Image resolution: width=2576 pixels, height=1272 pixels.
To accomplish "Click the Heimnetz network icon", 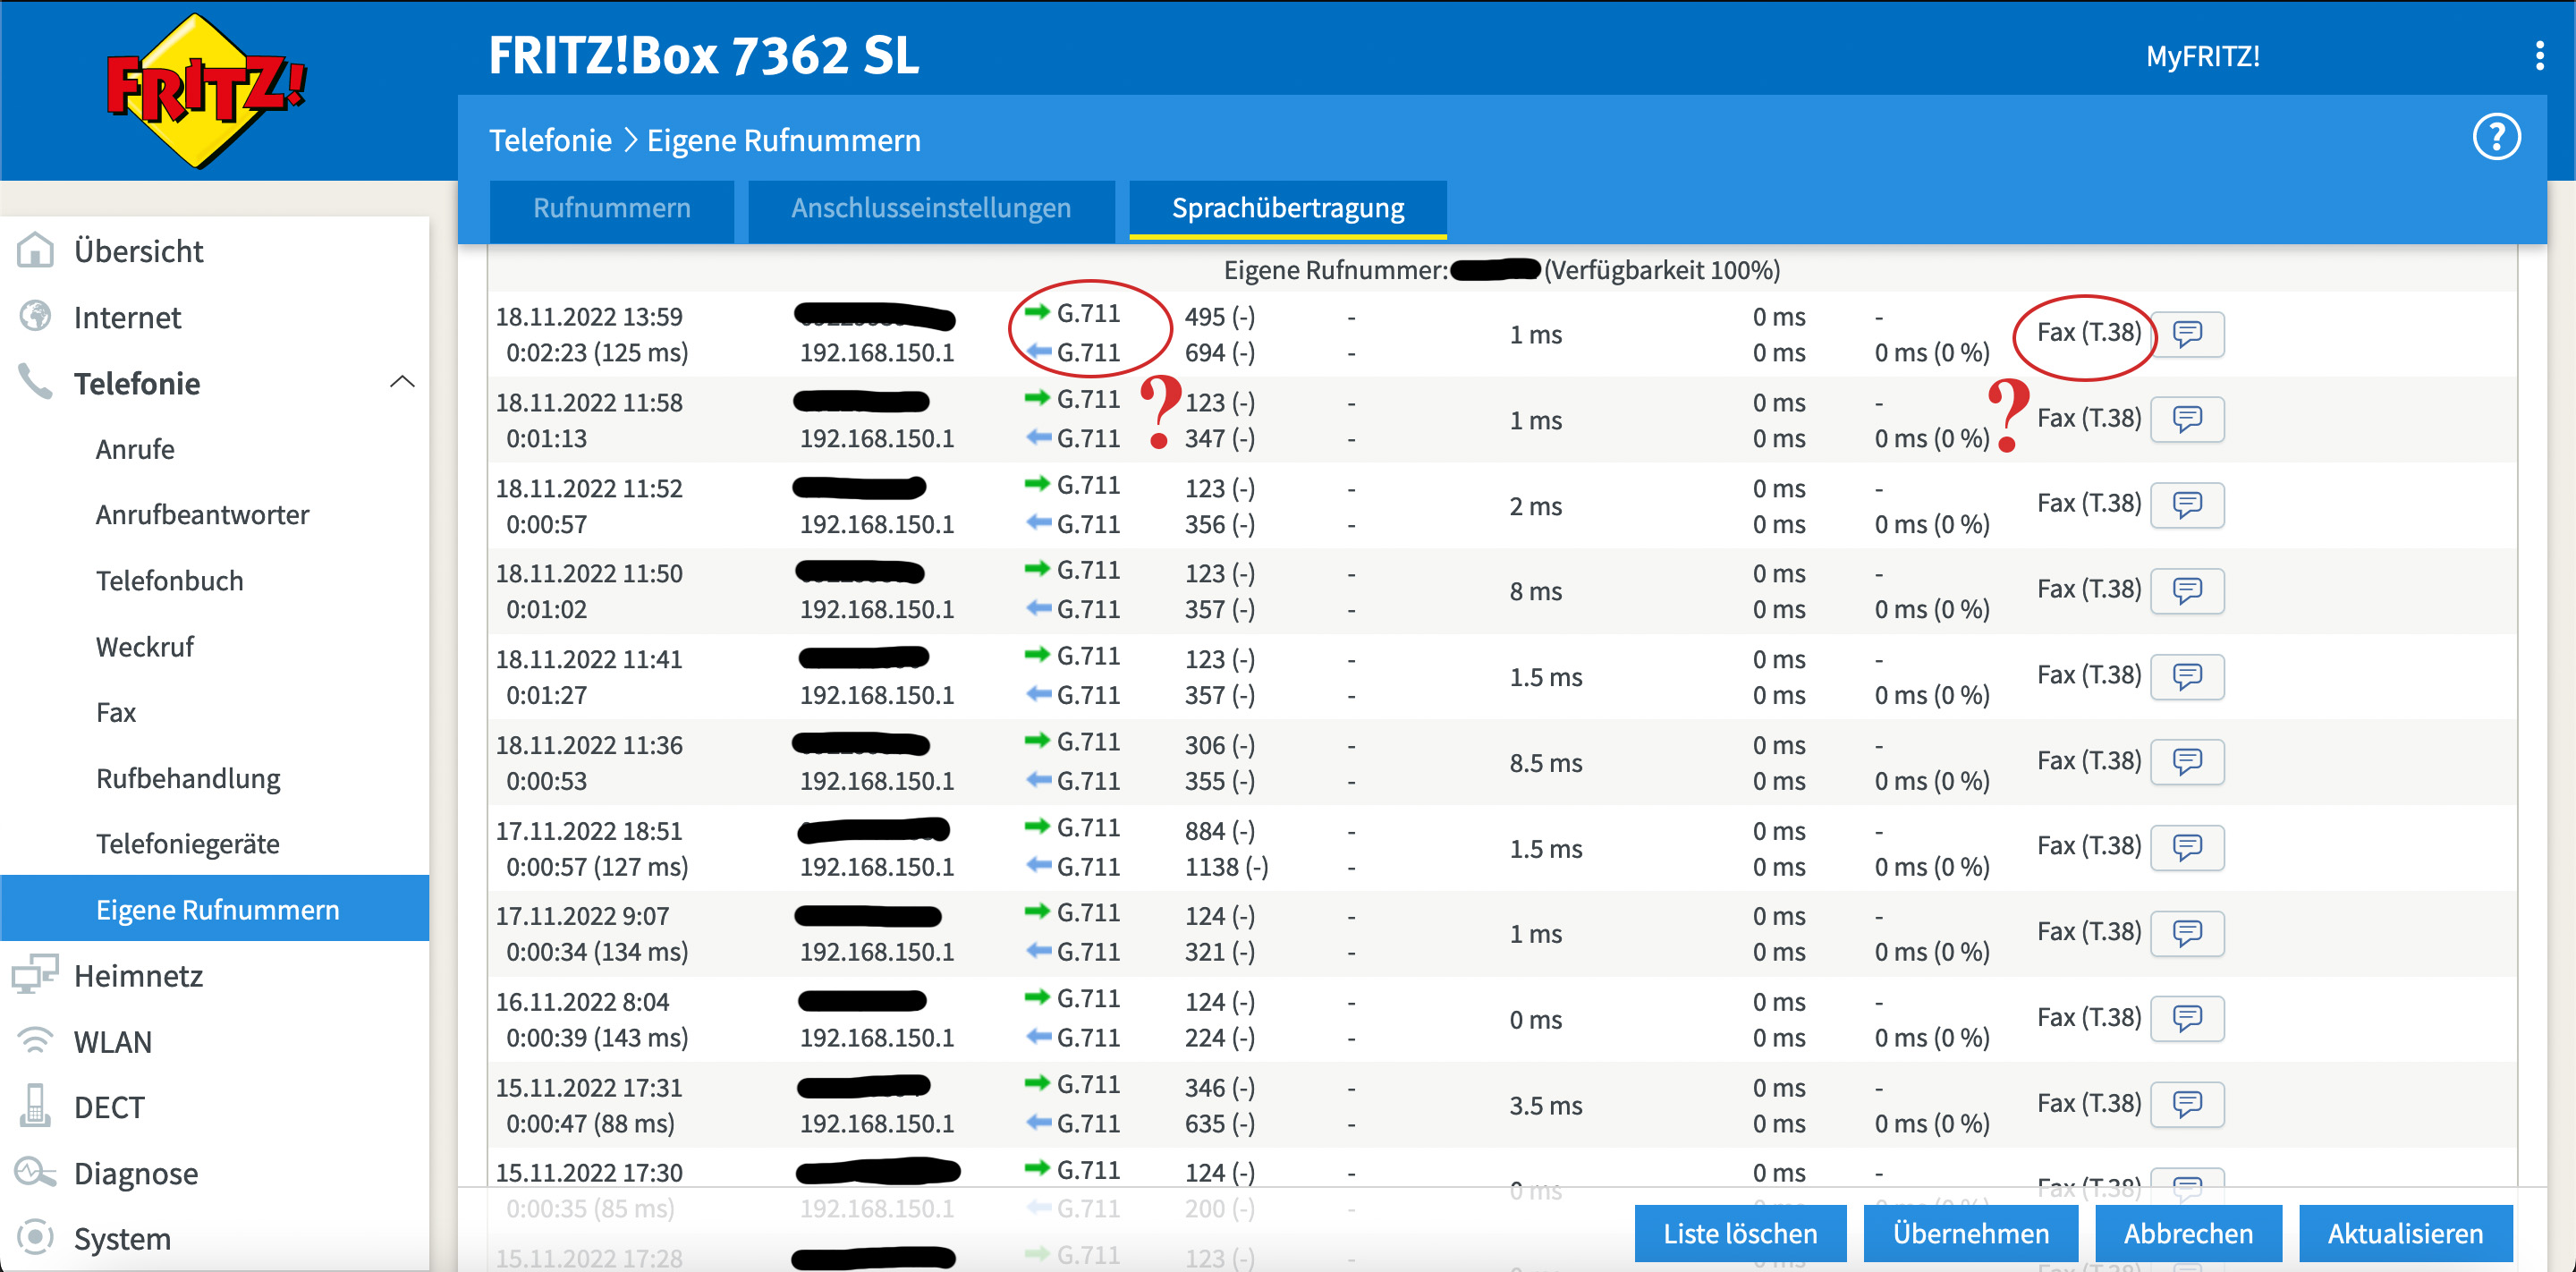I will tap(36, 975).
